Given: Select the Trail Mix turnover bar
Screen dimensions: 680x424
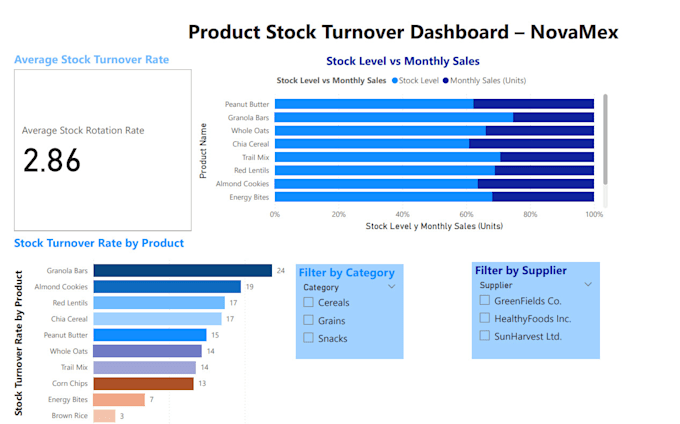Looking at the screenshot, I should click(x=144, y=368).
